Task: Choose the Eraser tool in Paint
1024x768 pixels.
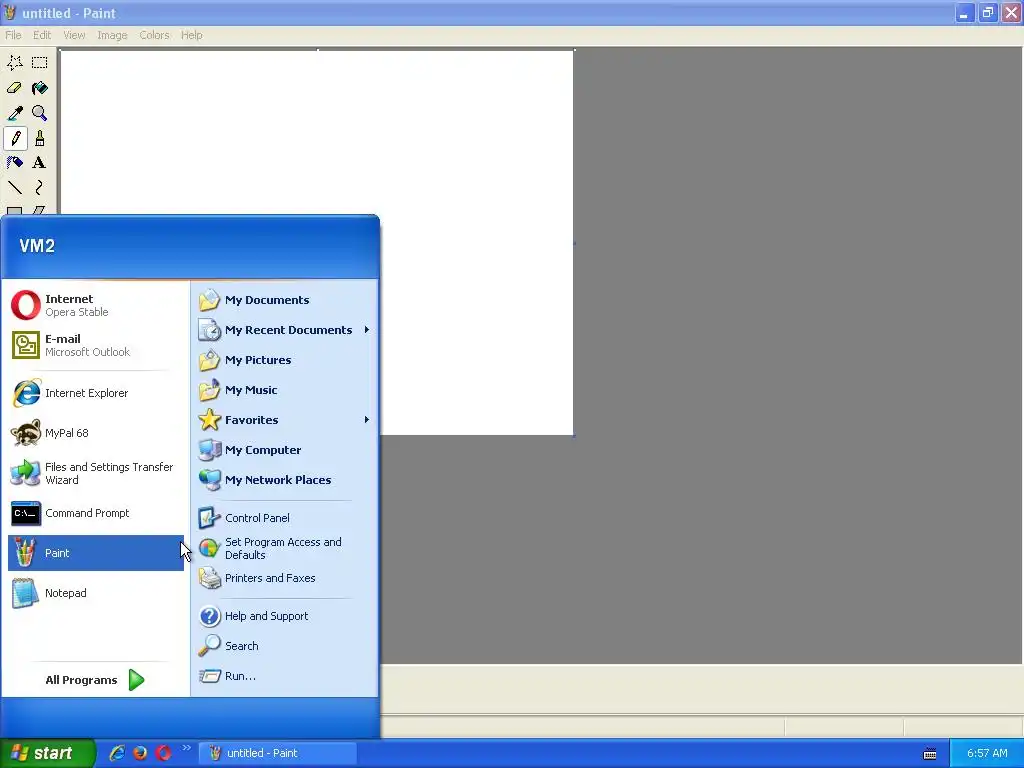Action: [x=15, y=88]
